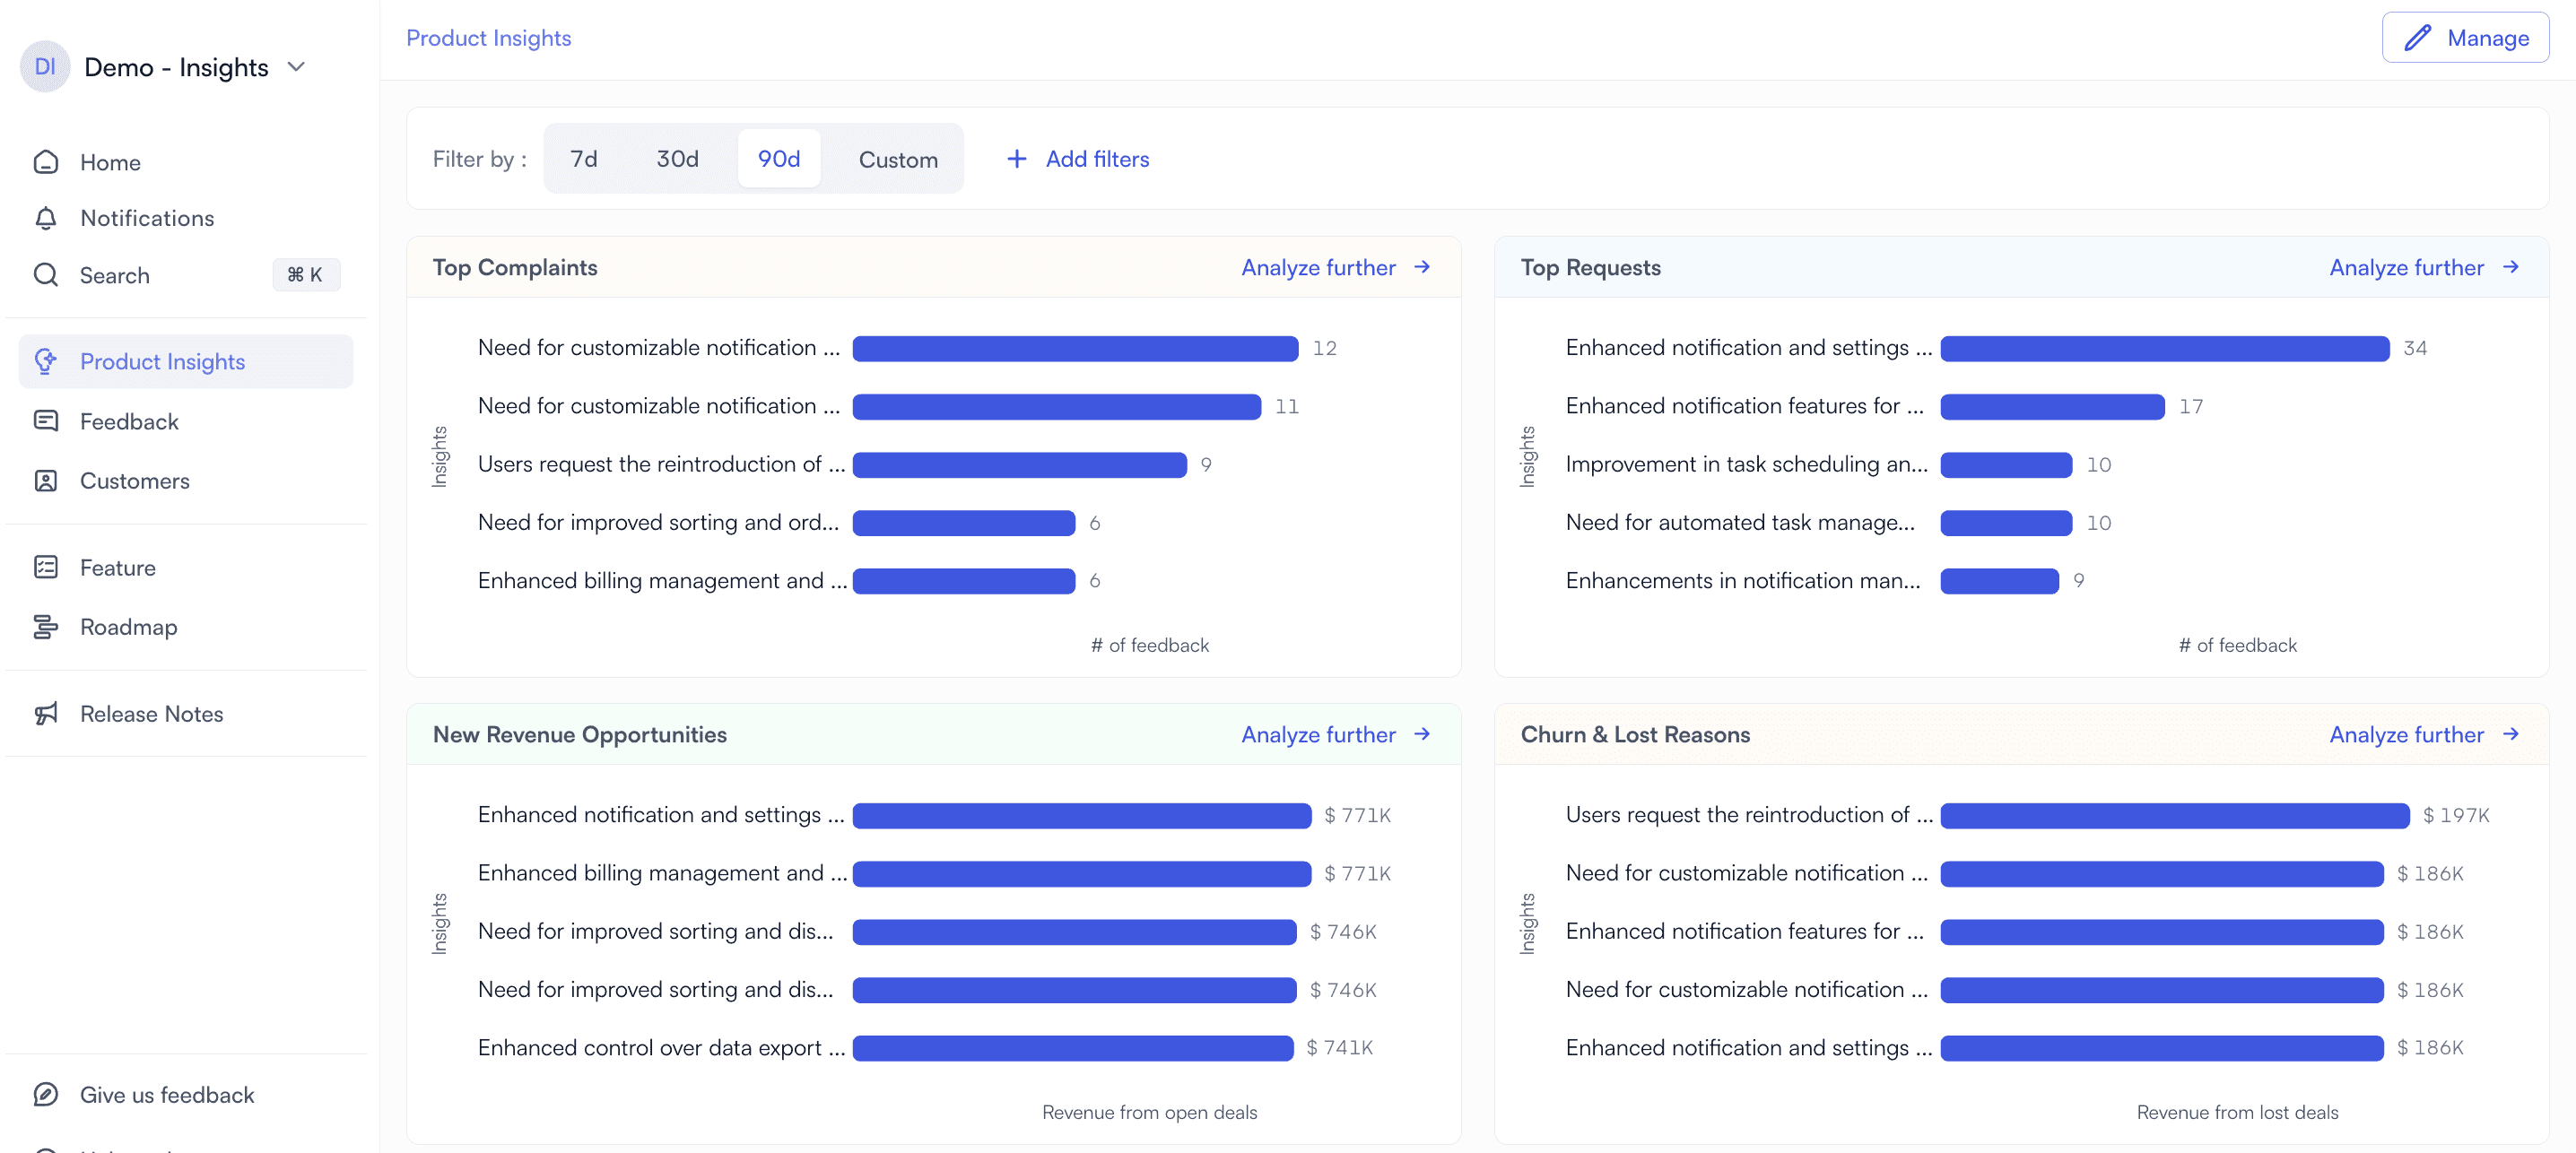The height and width of the screenshot is (1153, 2576).
Task: Choose the Custom date range filter
Action: [x=898, y=159]
